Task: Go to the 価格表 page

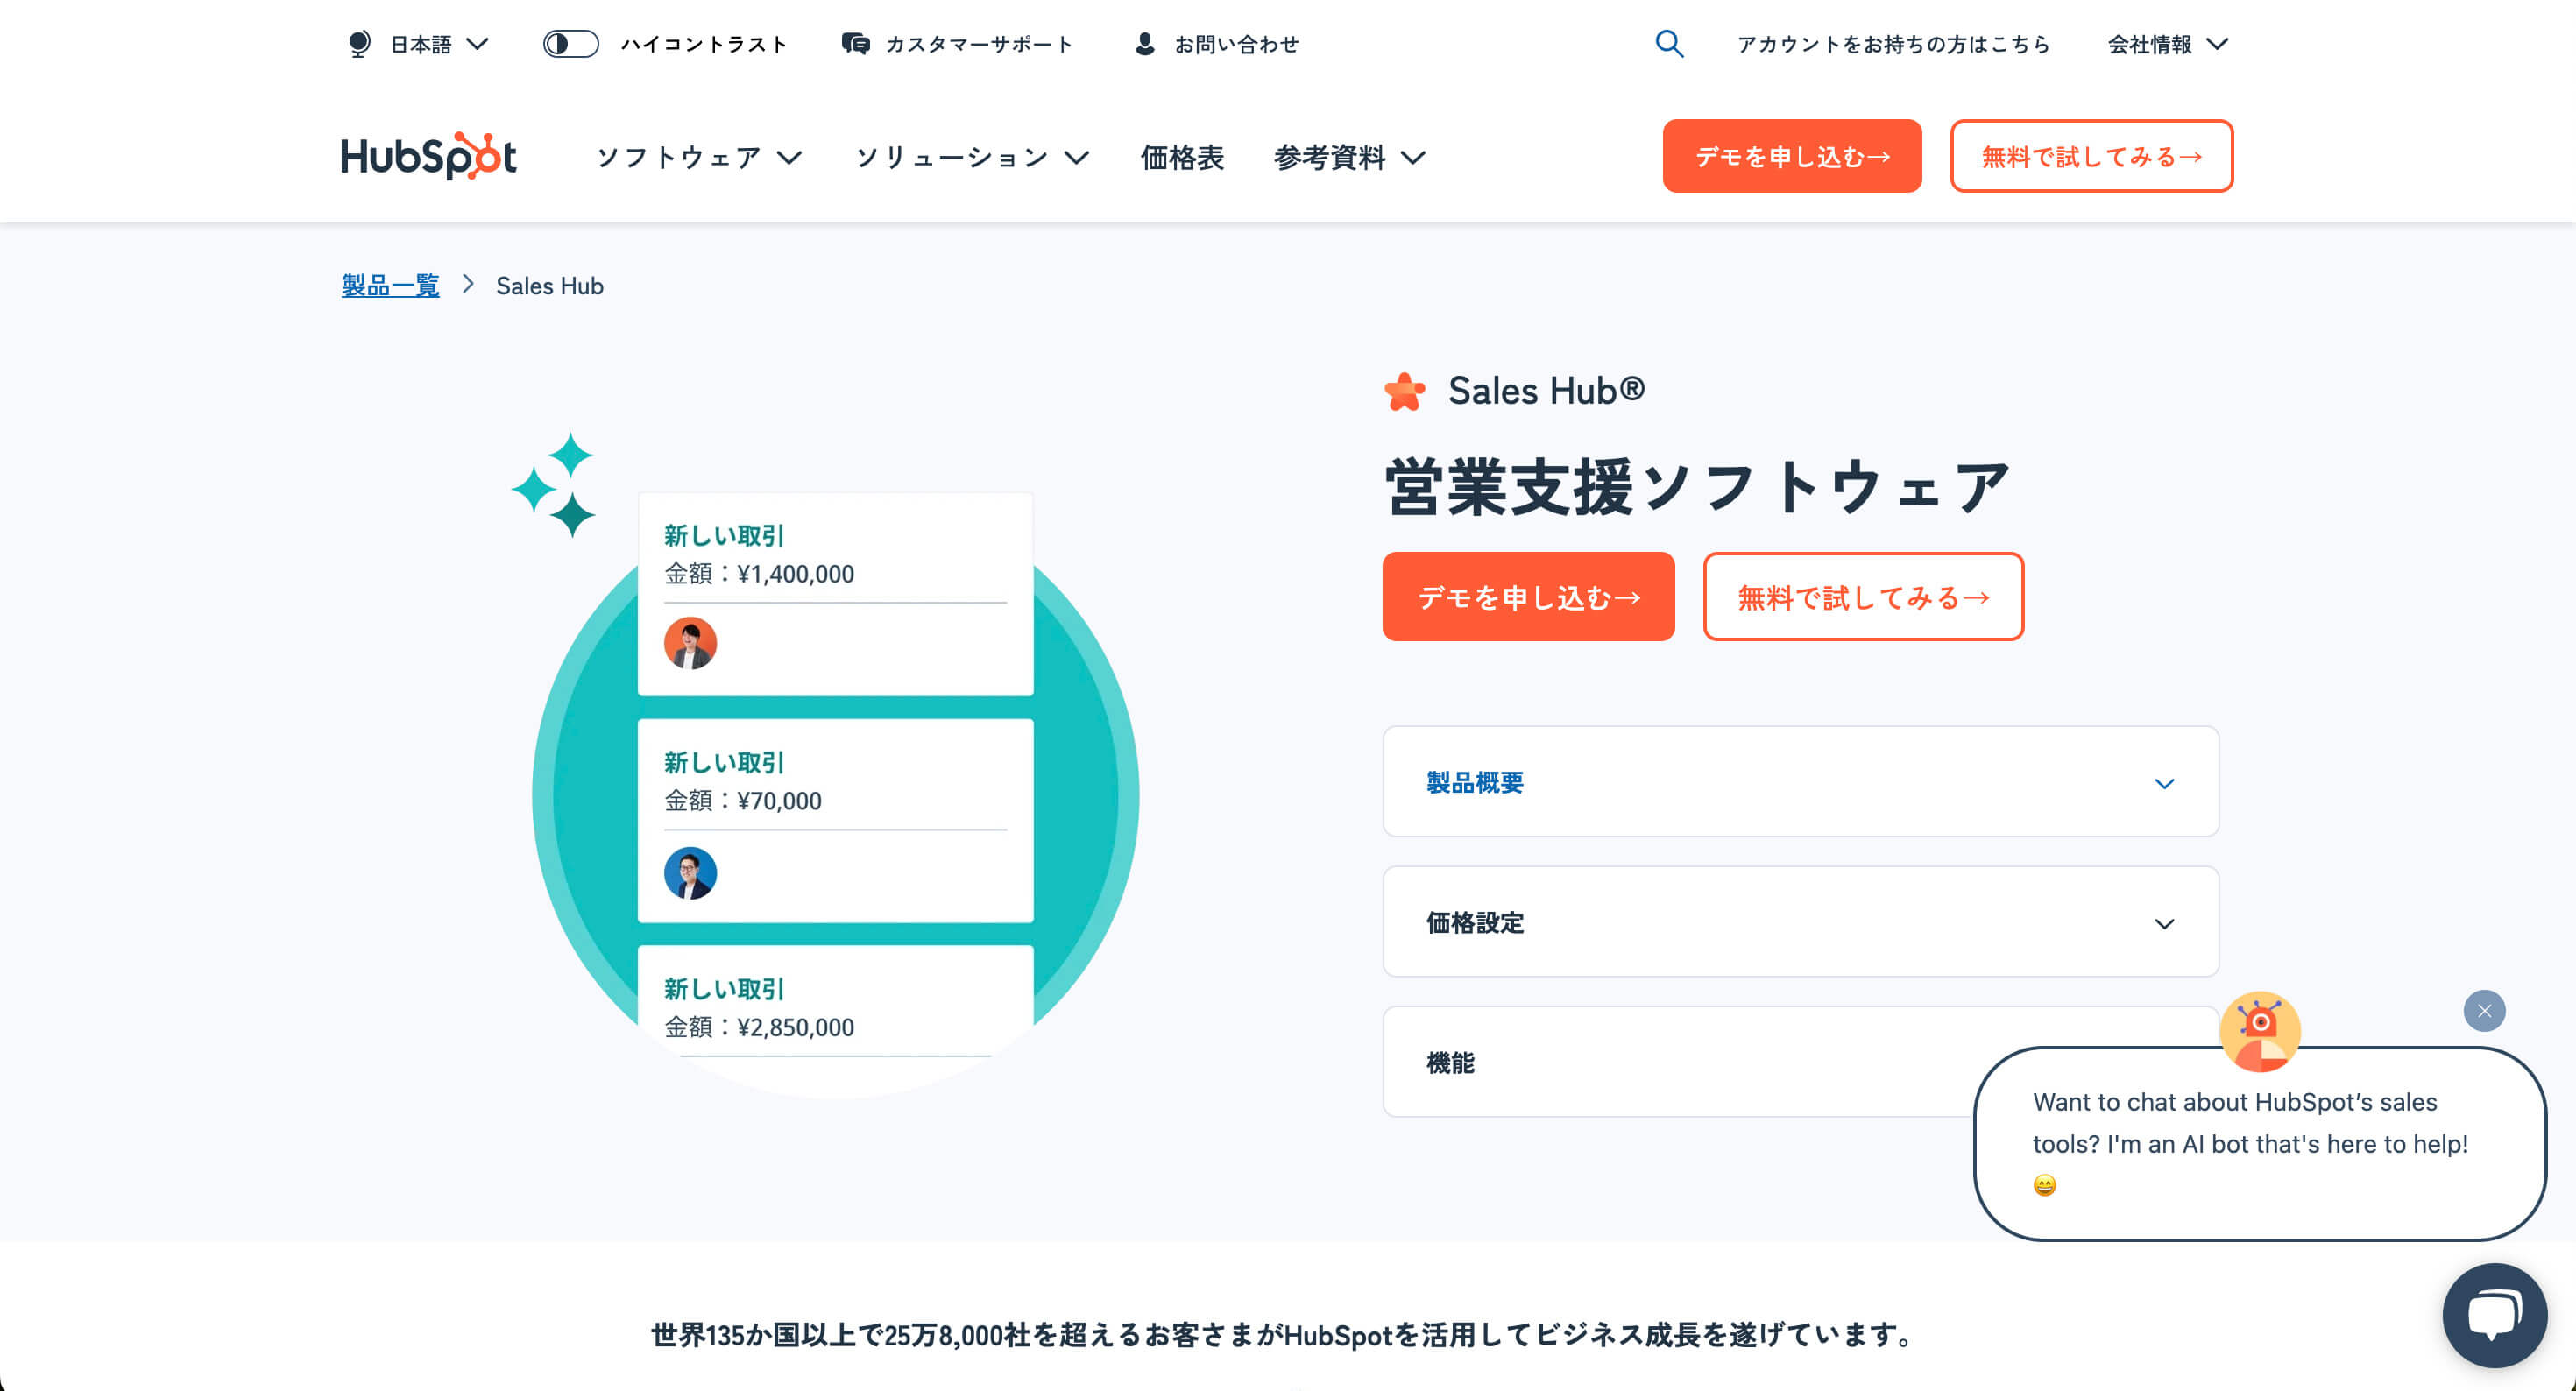Action: coord(1182,157)
